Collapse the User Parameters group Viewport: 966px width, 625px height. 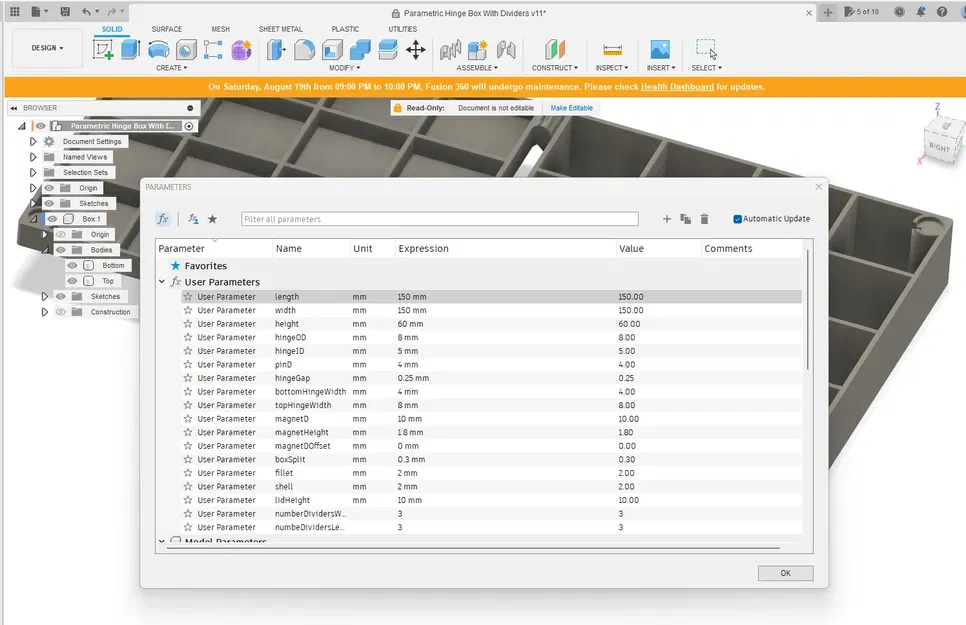coord(162,282)
